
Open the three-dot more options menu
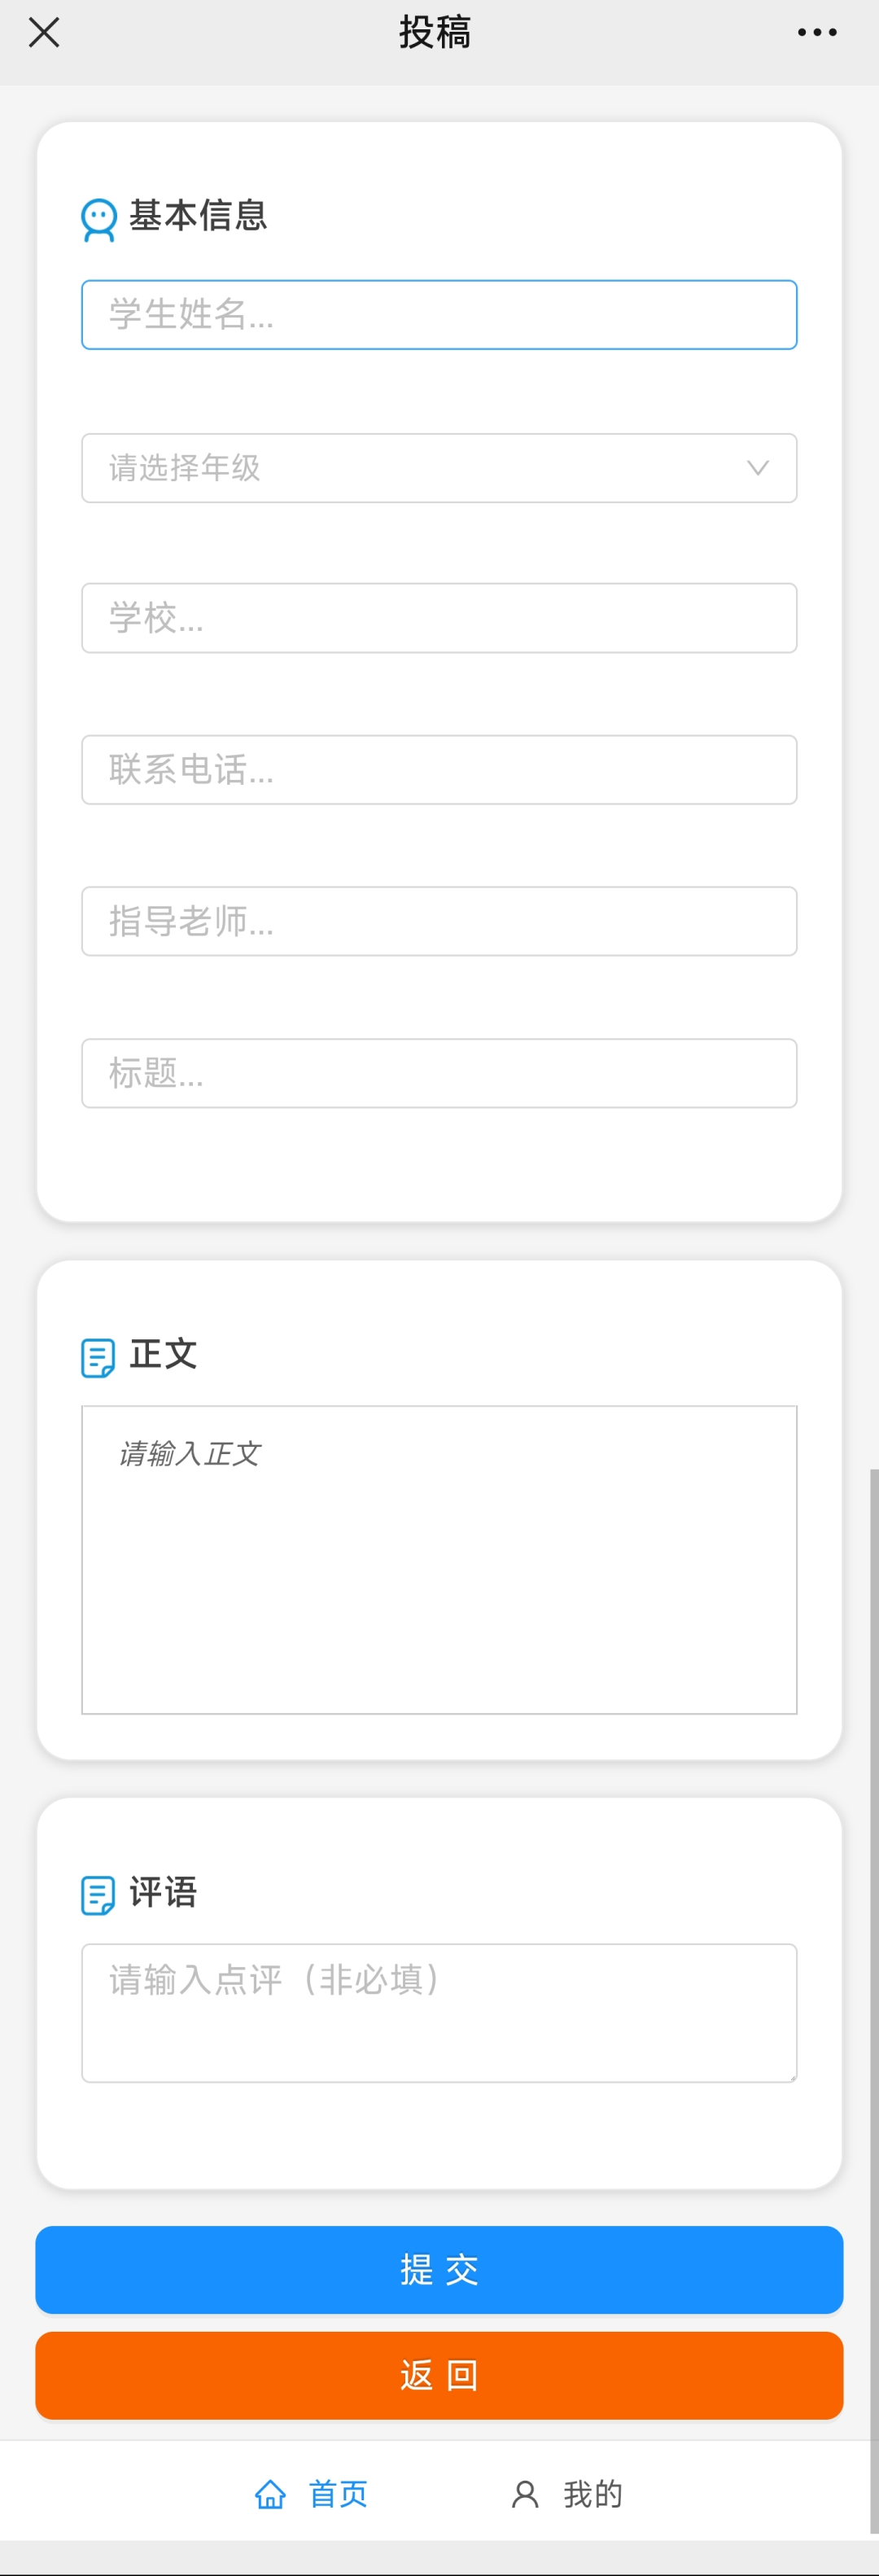click(x=816, y=33)
